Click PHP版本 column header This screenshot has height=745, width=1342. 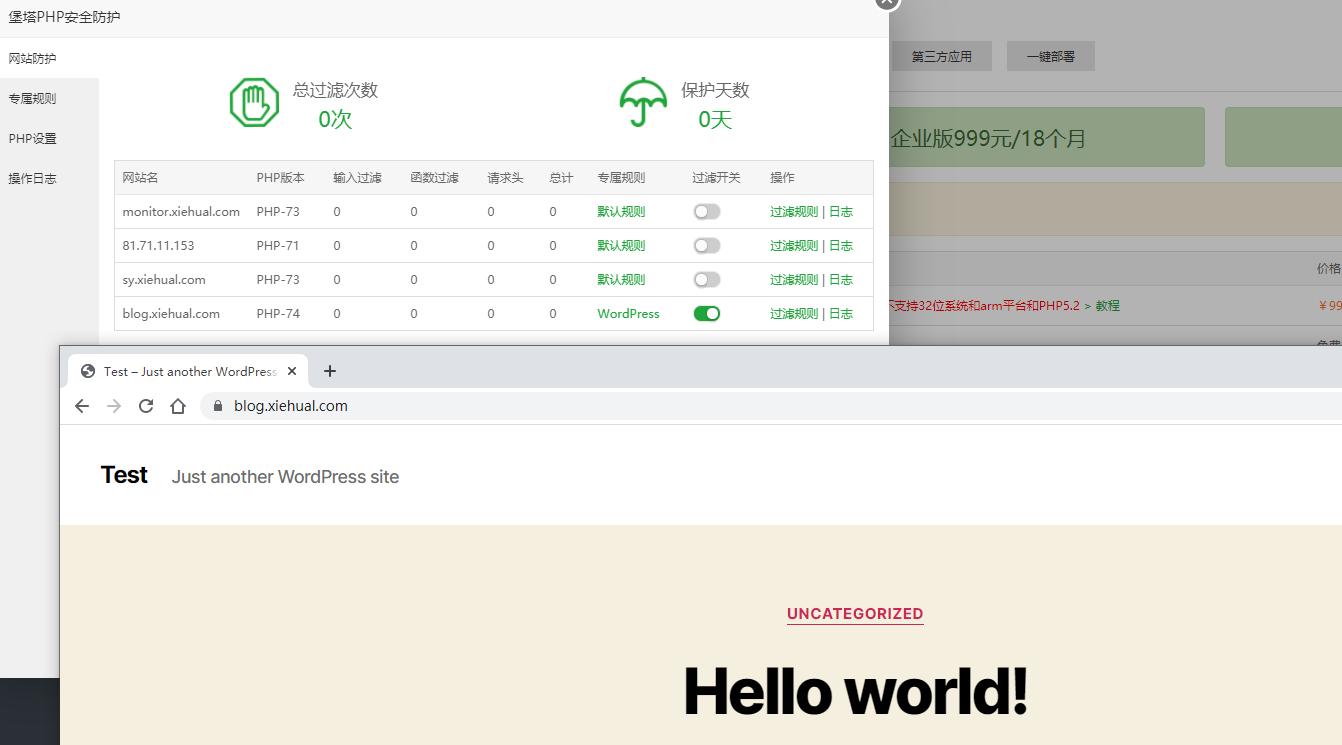click(x=280, y=178)
